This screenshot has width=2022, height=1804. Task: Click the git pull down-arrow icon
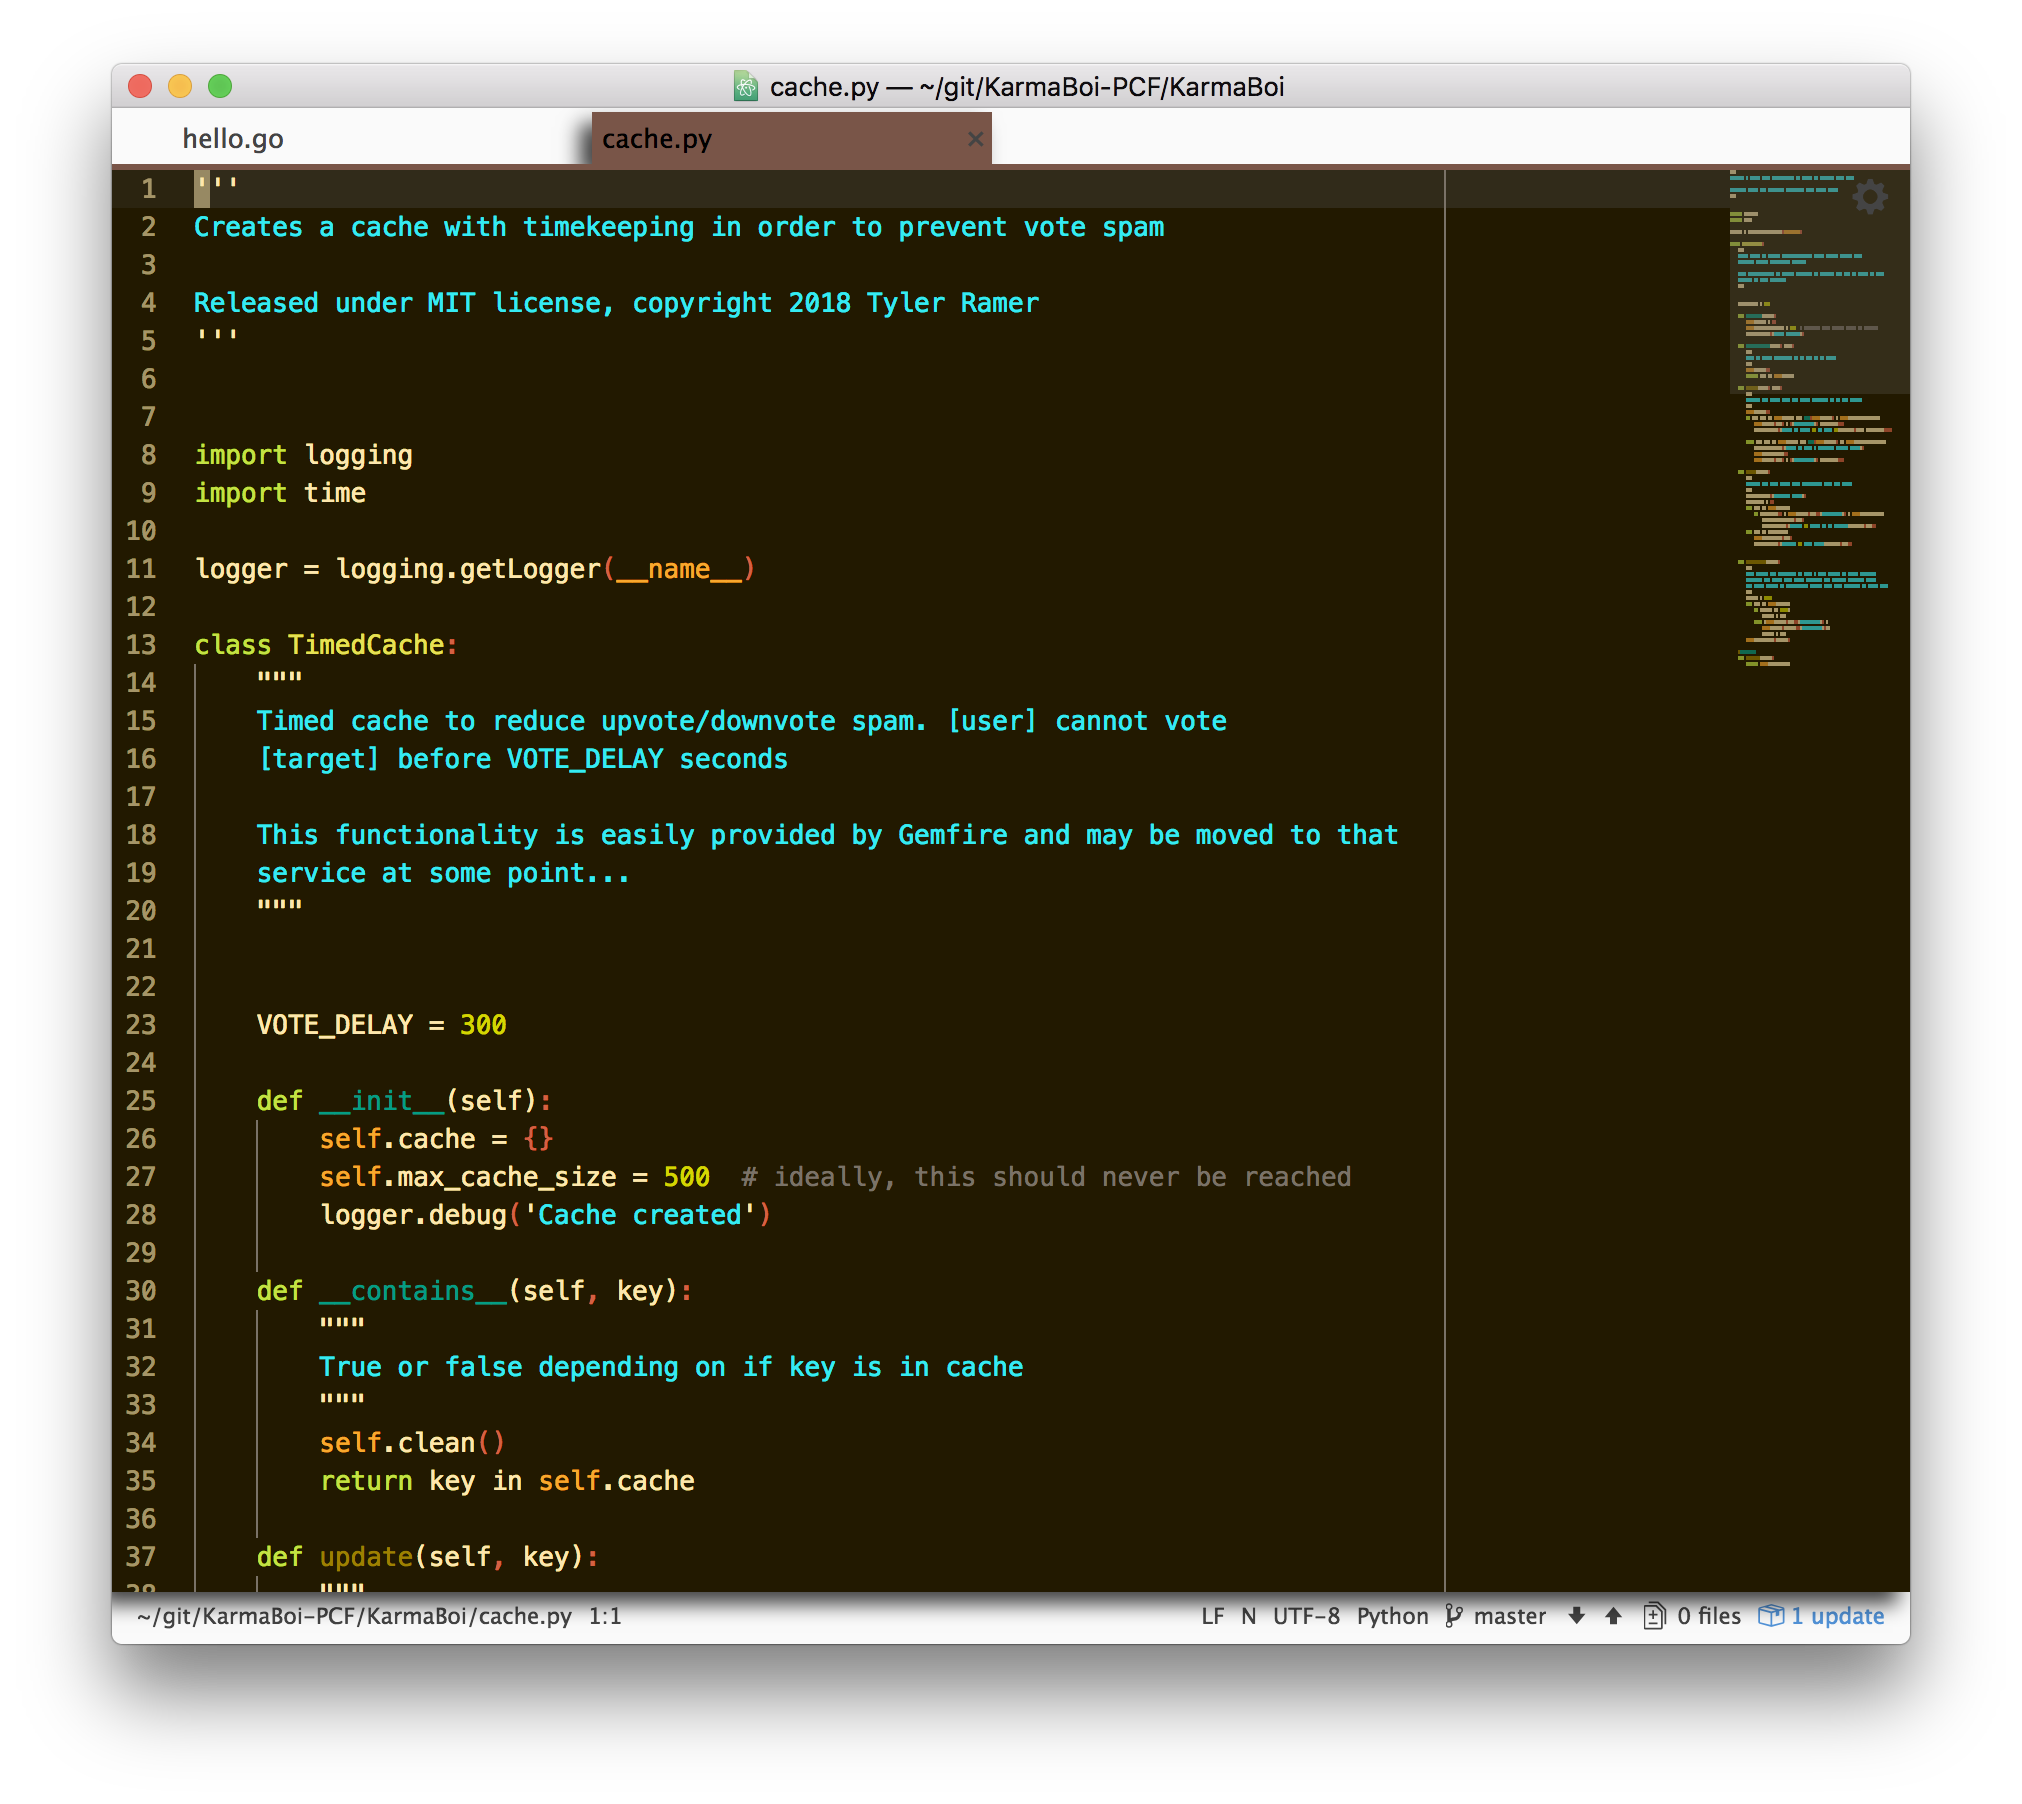click(x=1577, y=1616)
